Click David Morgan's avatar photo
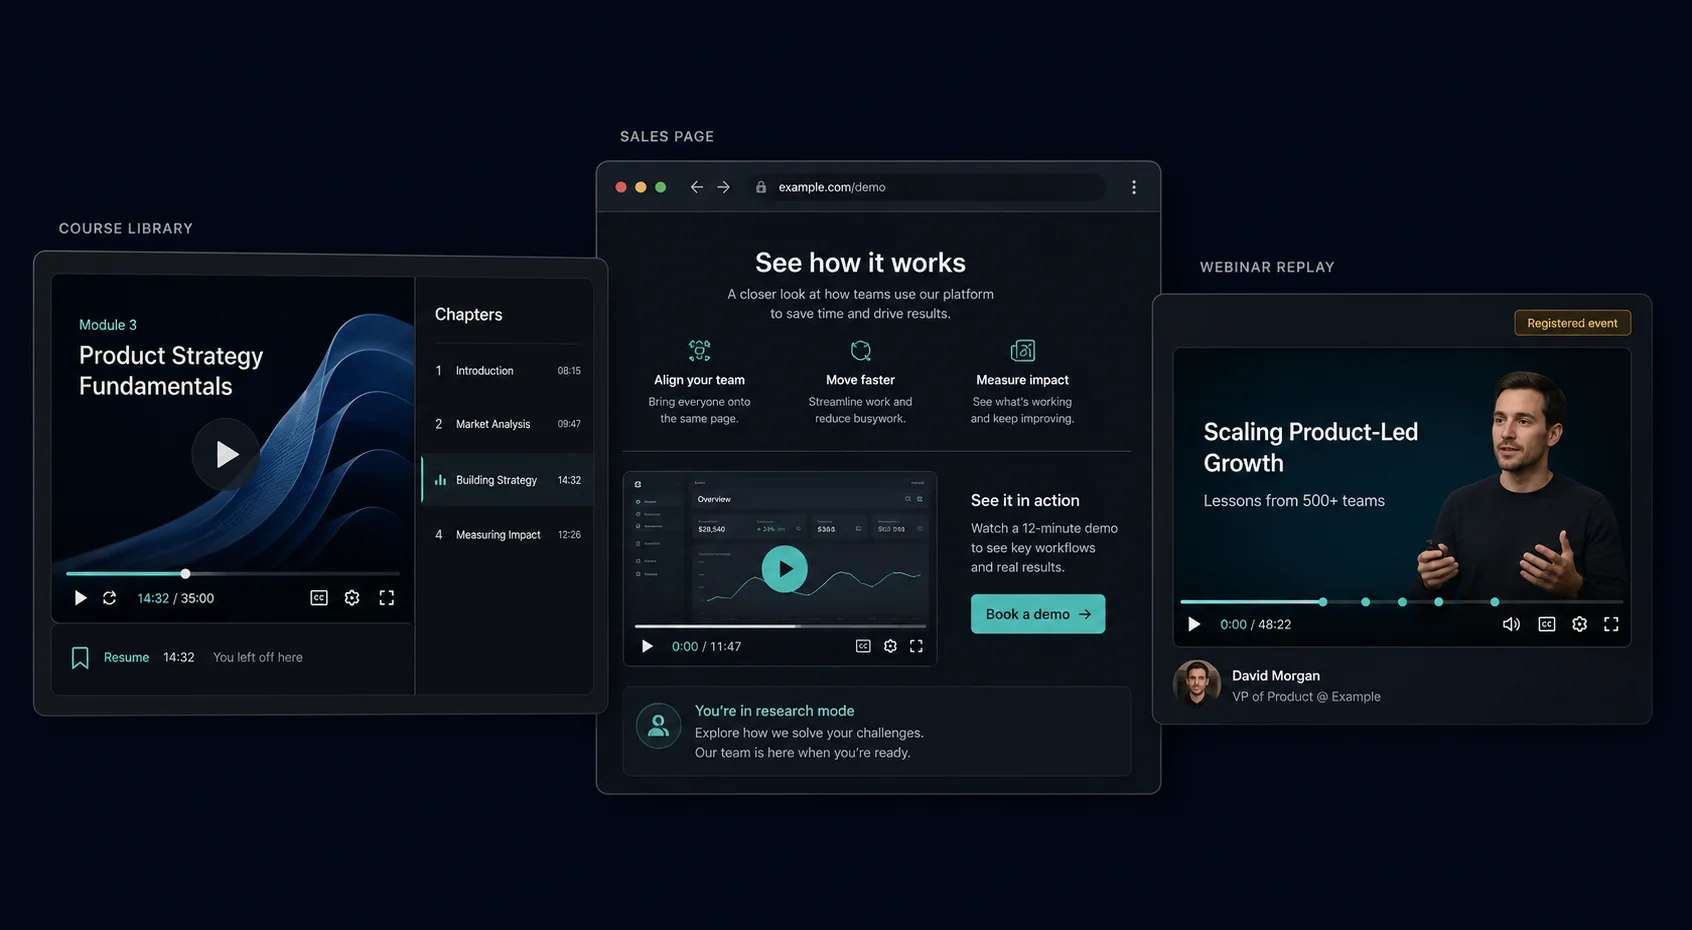This screenshot has width=1692, height=930. [x=1197, y=684]
